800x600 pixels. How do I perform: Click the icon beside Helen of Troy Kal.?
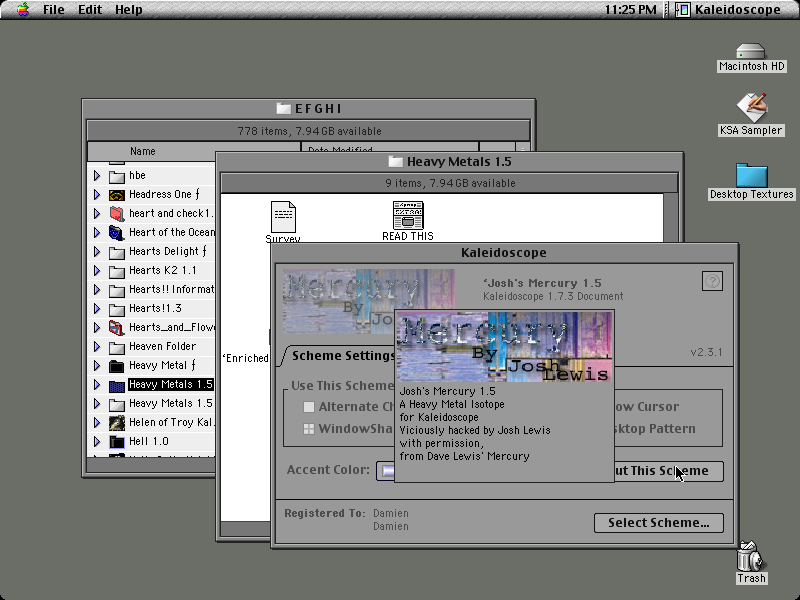pyautogui.click(x=117, y=422)
